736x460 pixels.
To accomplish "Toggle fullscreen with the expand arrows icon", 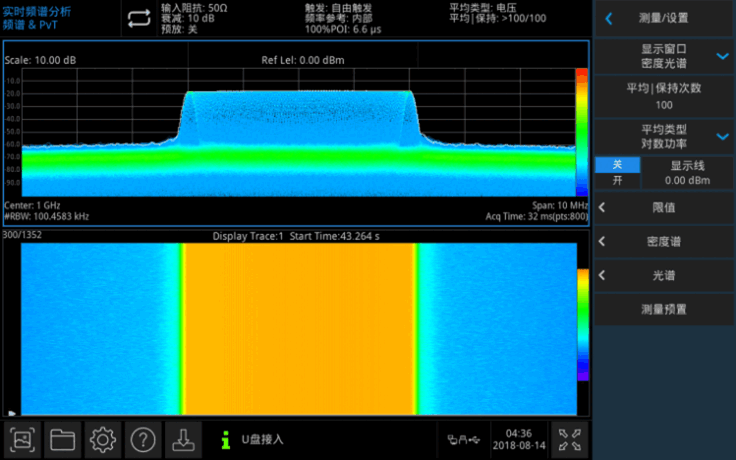I will 569,440.
